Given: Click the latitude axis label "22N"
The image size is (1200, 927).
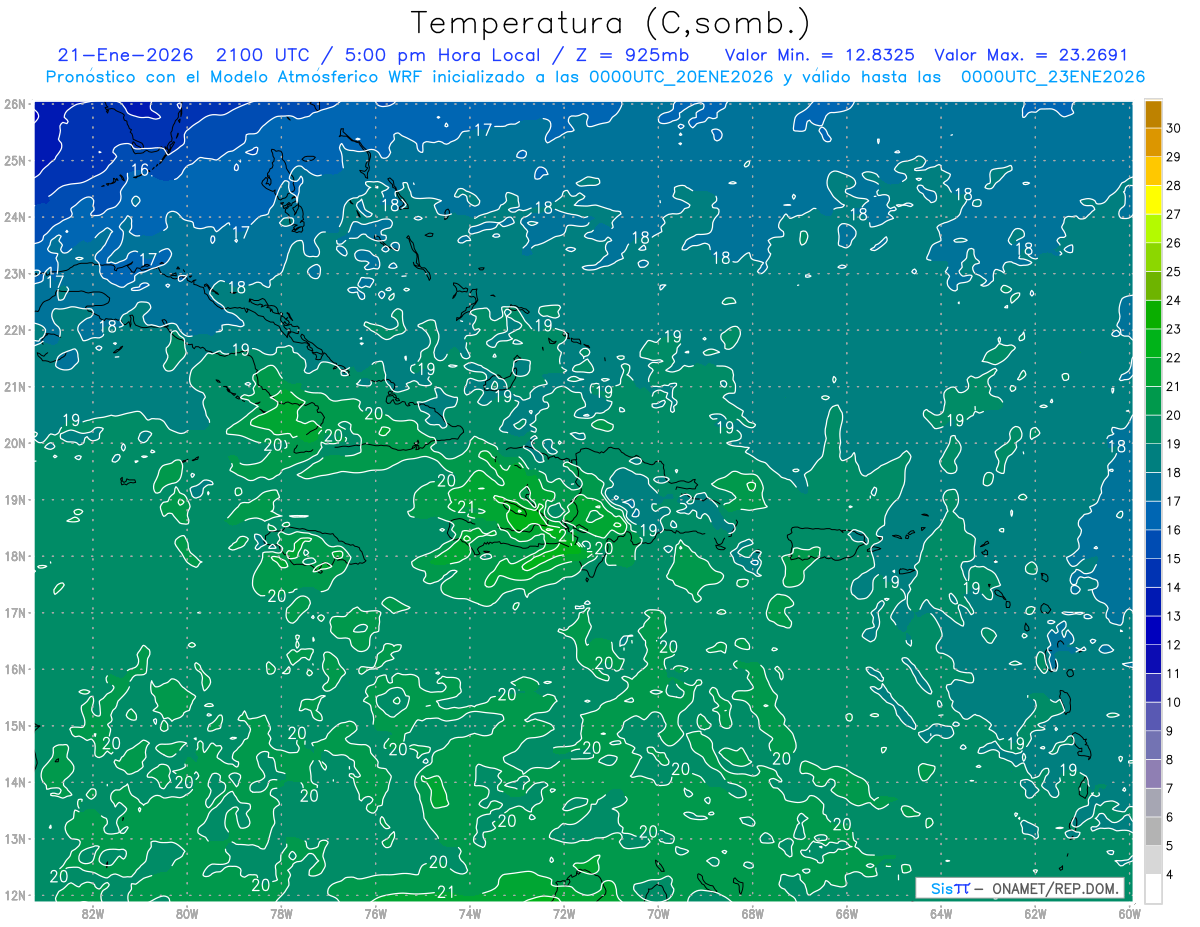Looking at the screenshot, I should tap(15, 330).
